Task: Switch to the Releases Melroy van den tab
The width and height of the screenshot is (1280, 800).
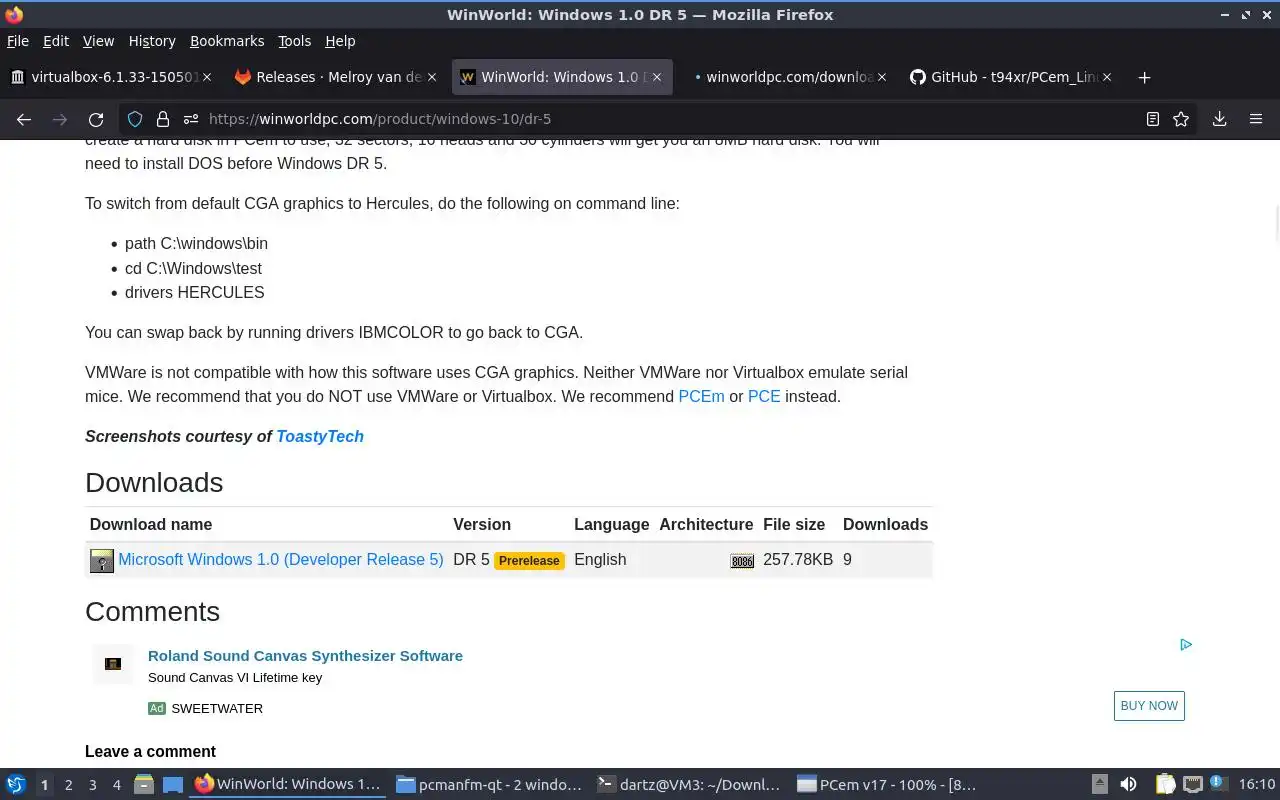Action: (x=335, y=77)
